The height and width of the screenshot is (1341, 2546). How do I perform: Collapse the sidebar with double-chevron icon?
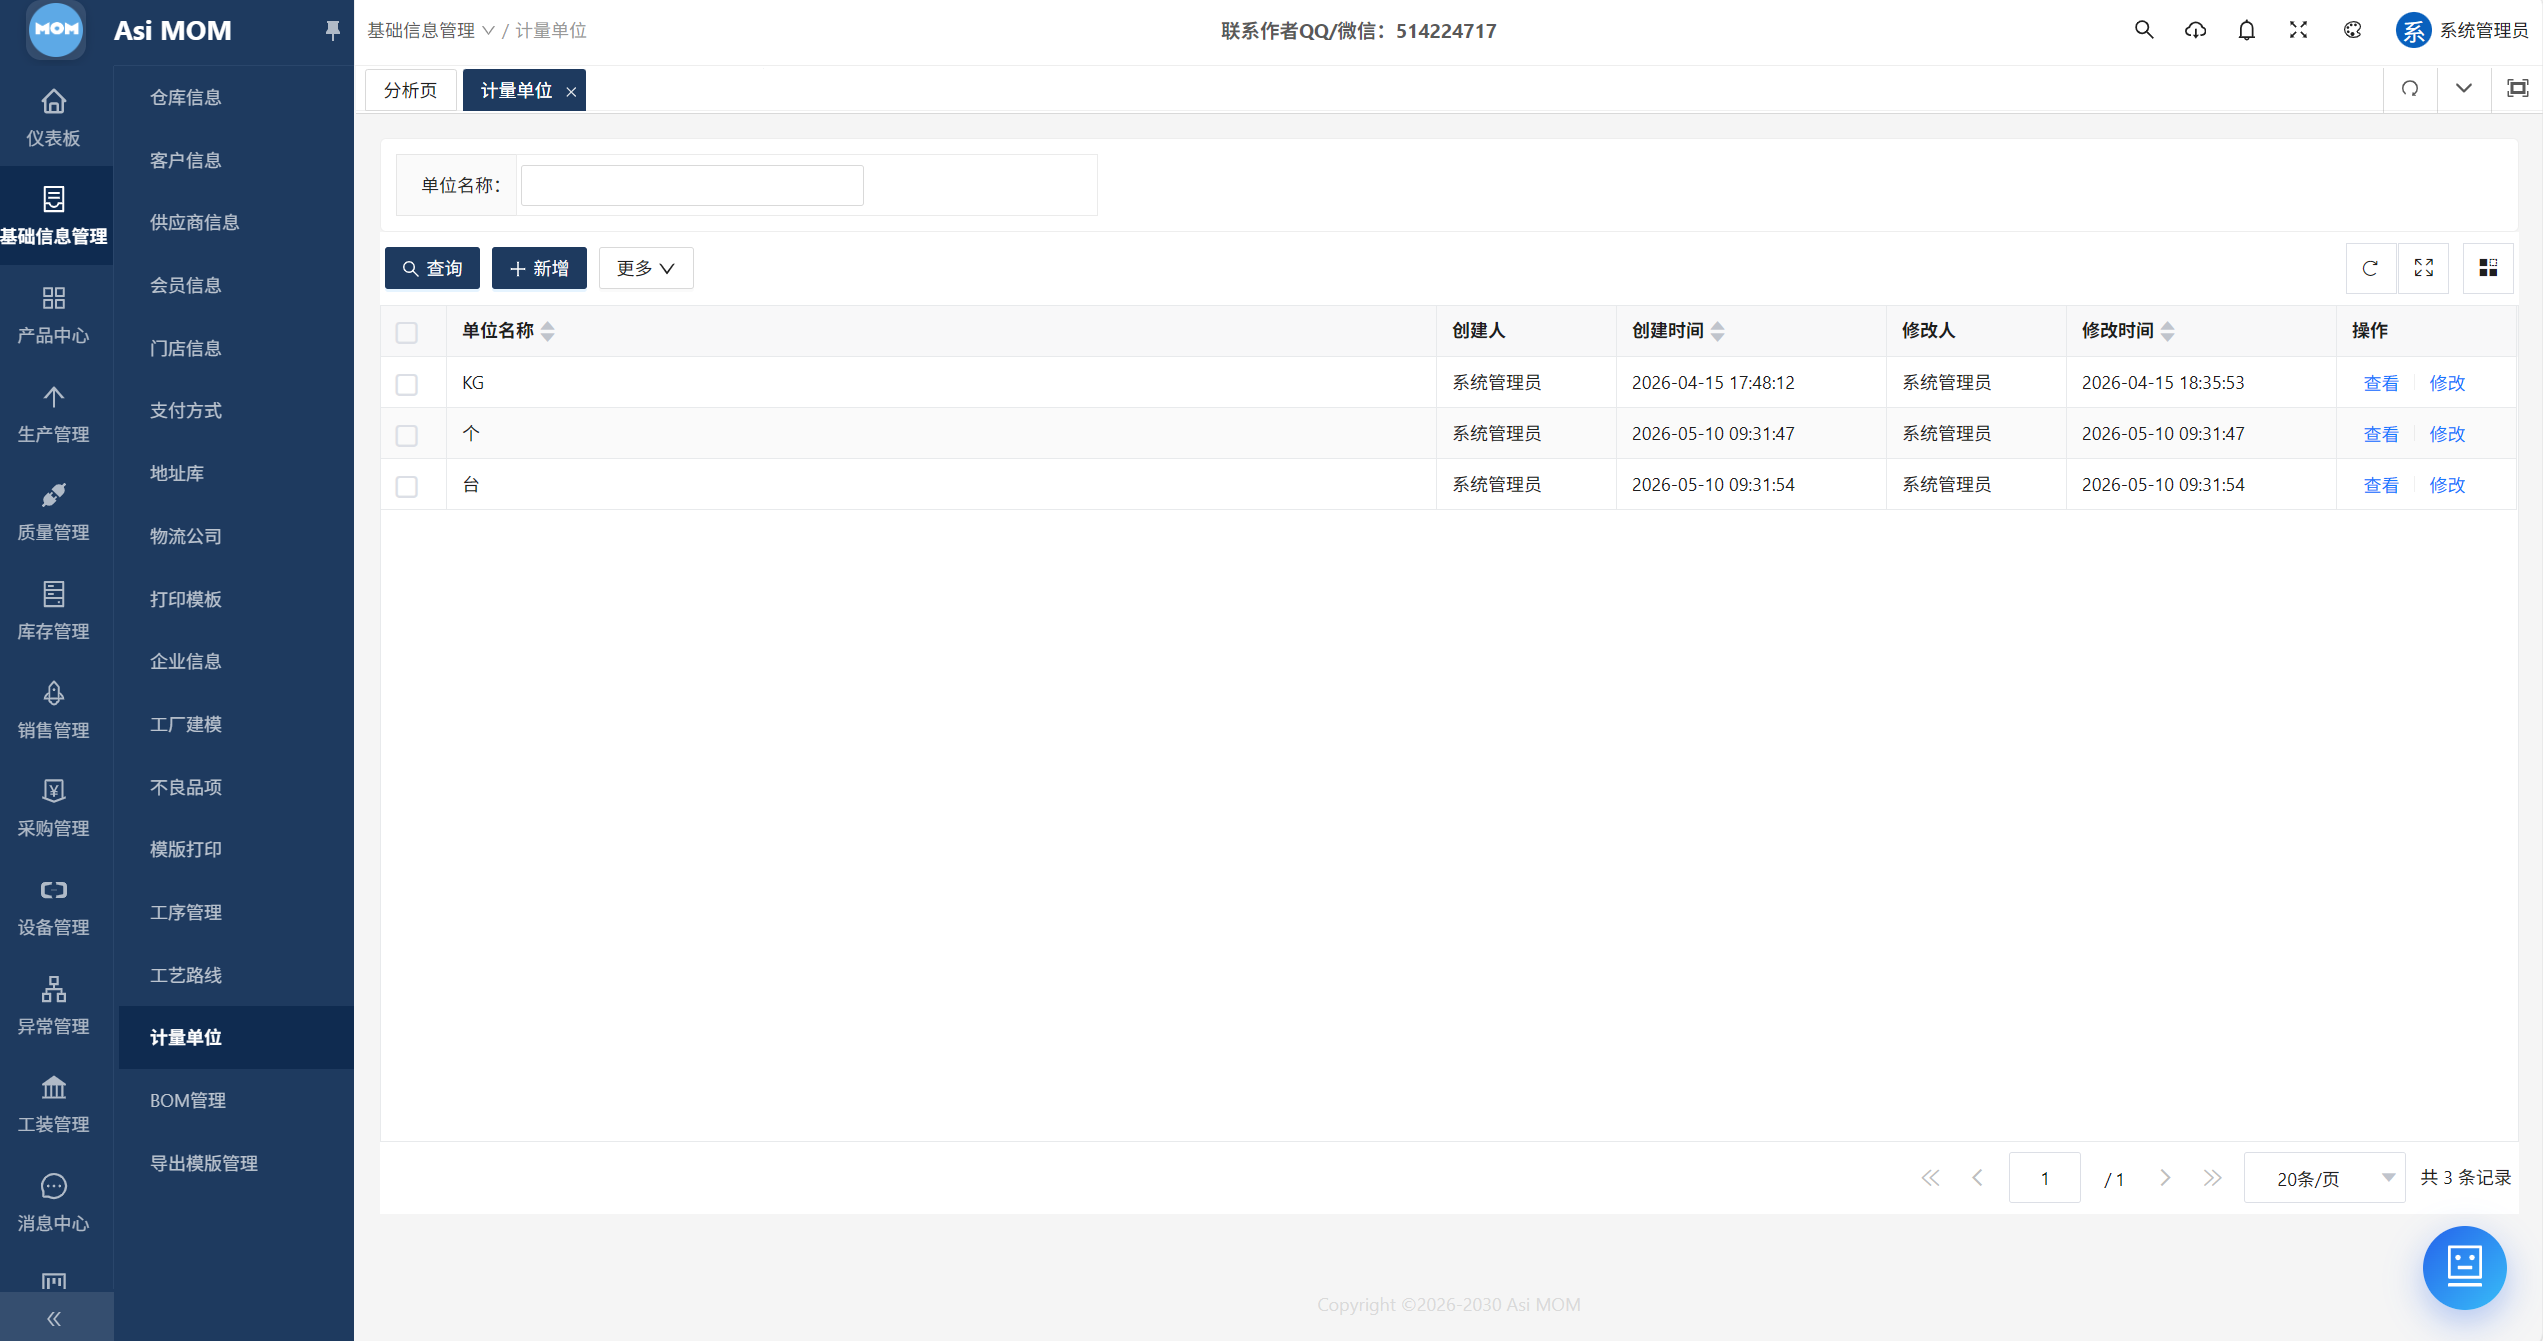click(54, 1318)
